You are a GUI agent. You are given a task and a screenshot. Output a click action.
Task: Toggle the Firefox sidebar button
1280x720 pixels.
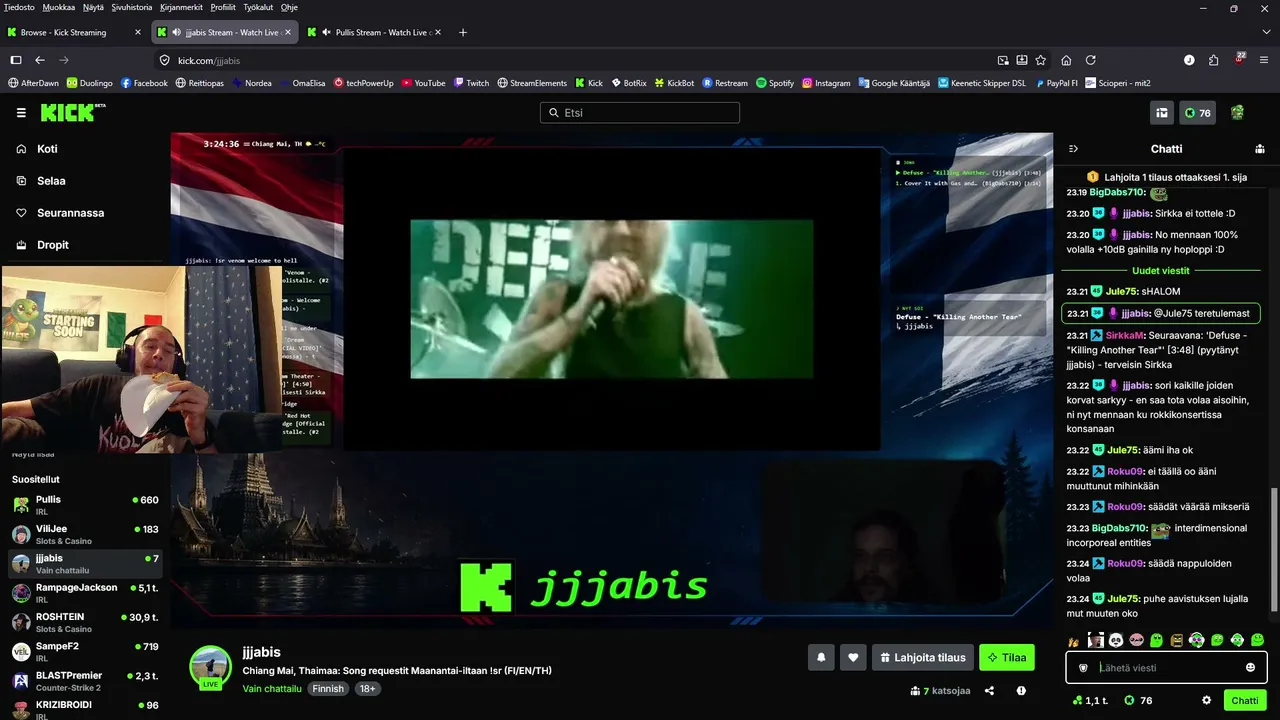pos(16,60)
